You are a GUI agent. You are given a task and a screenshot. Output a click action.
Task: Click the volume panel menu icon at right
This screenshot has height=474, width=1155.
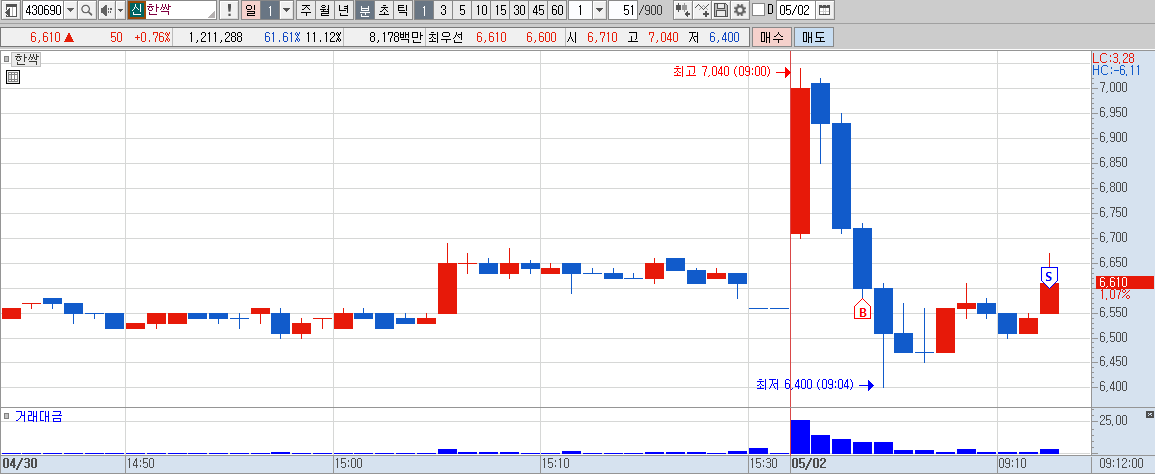coord(1150,414)
